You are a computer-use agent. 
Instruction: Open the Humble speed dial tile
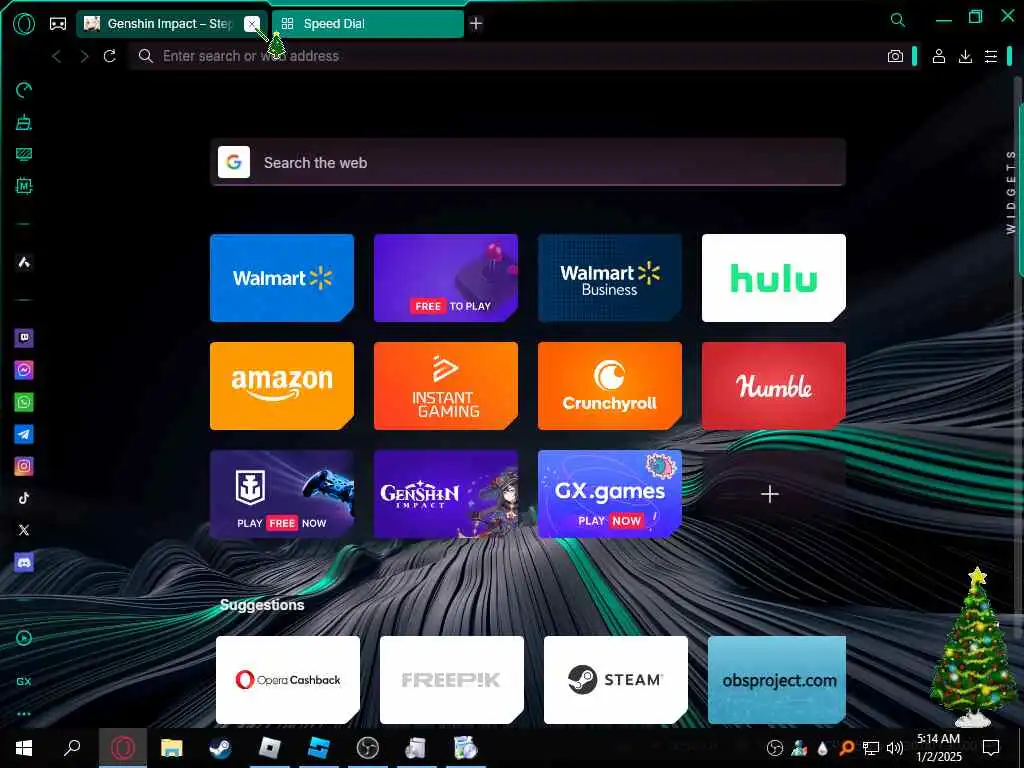point(774,386)
